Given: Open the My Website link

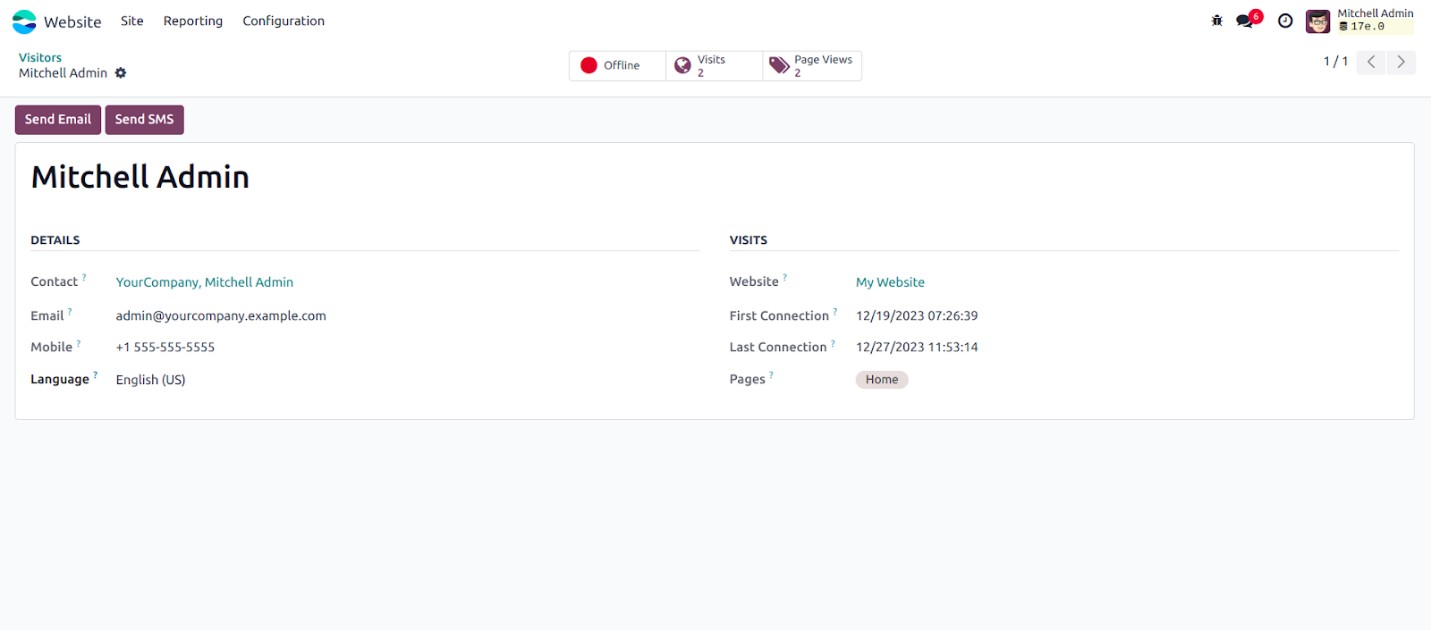Looking at the screenshot, I should [890, 282].
